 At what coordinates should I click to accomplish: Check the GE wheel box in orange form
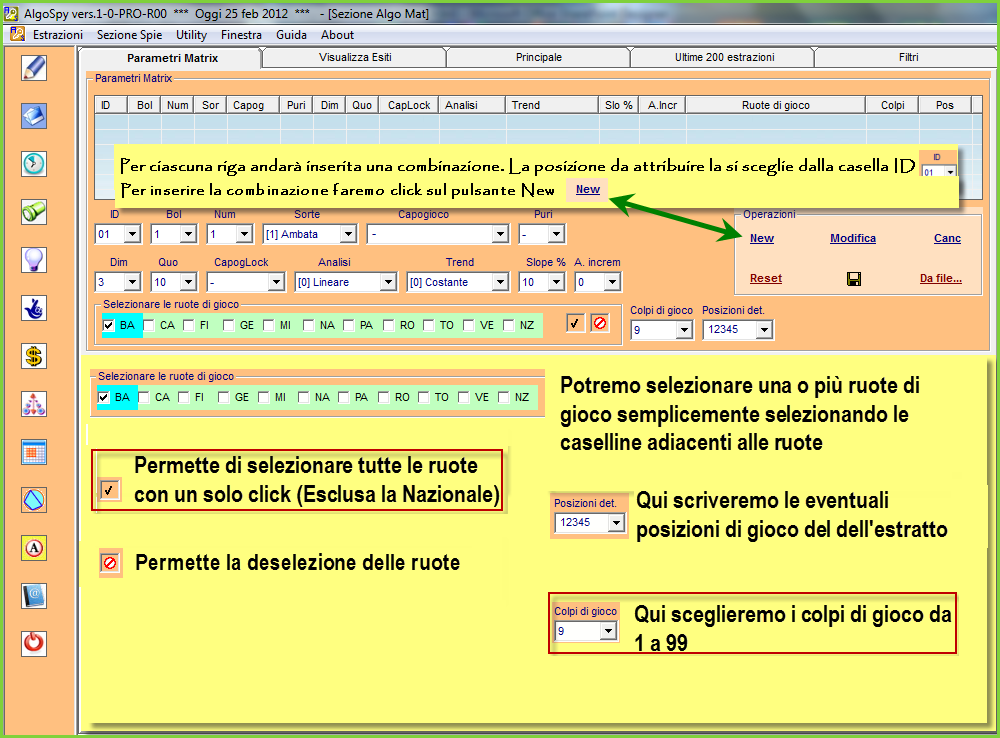point(228,325)
